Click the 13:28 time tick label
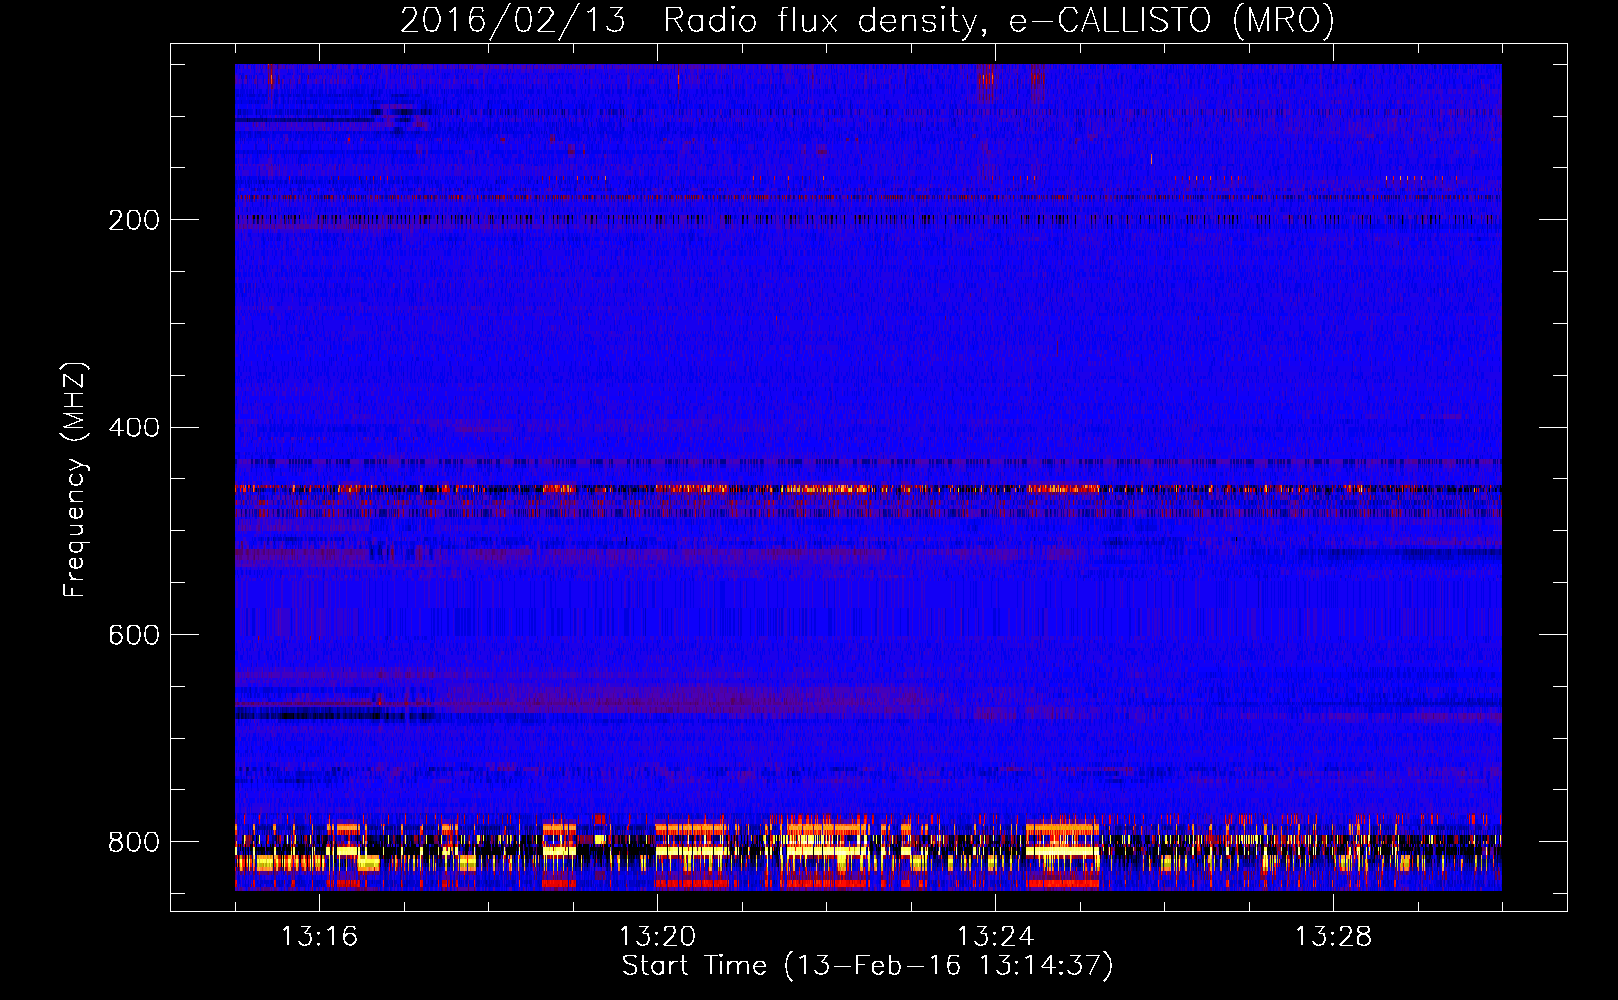 click(x=1333, y=937)
